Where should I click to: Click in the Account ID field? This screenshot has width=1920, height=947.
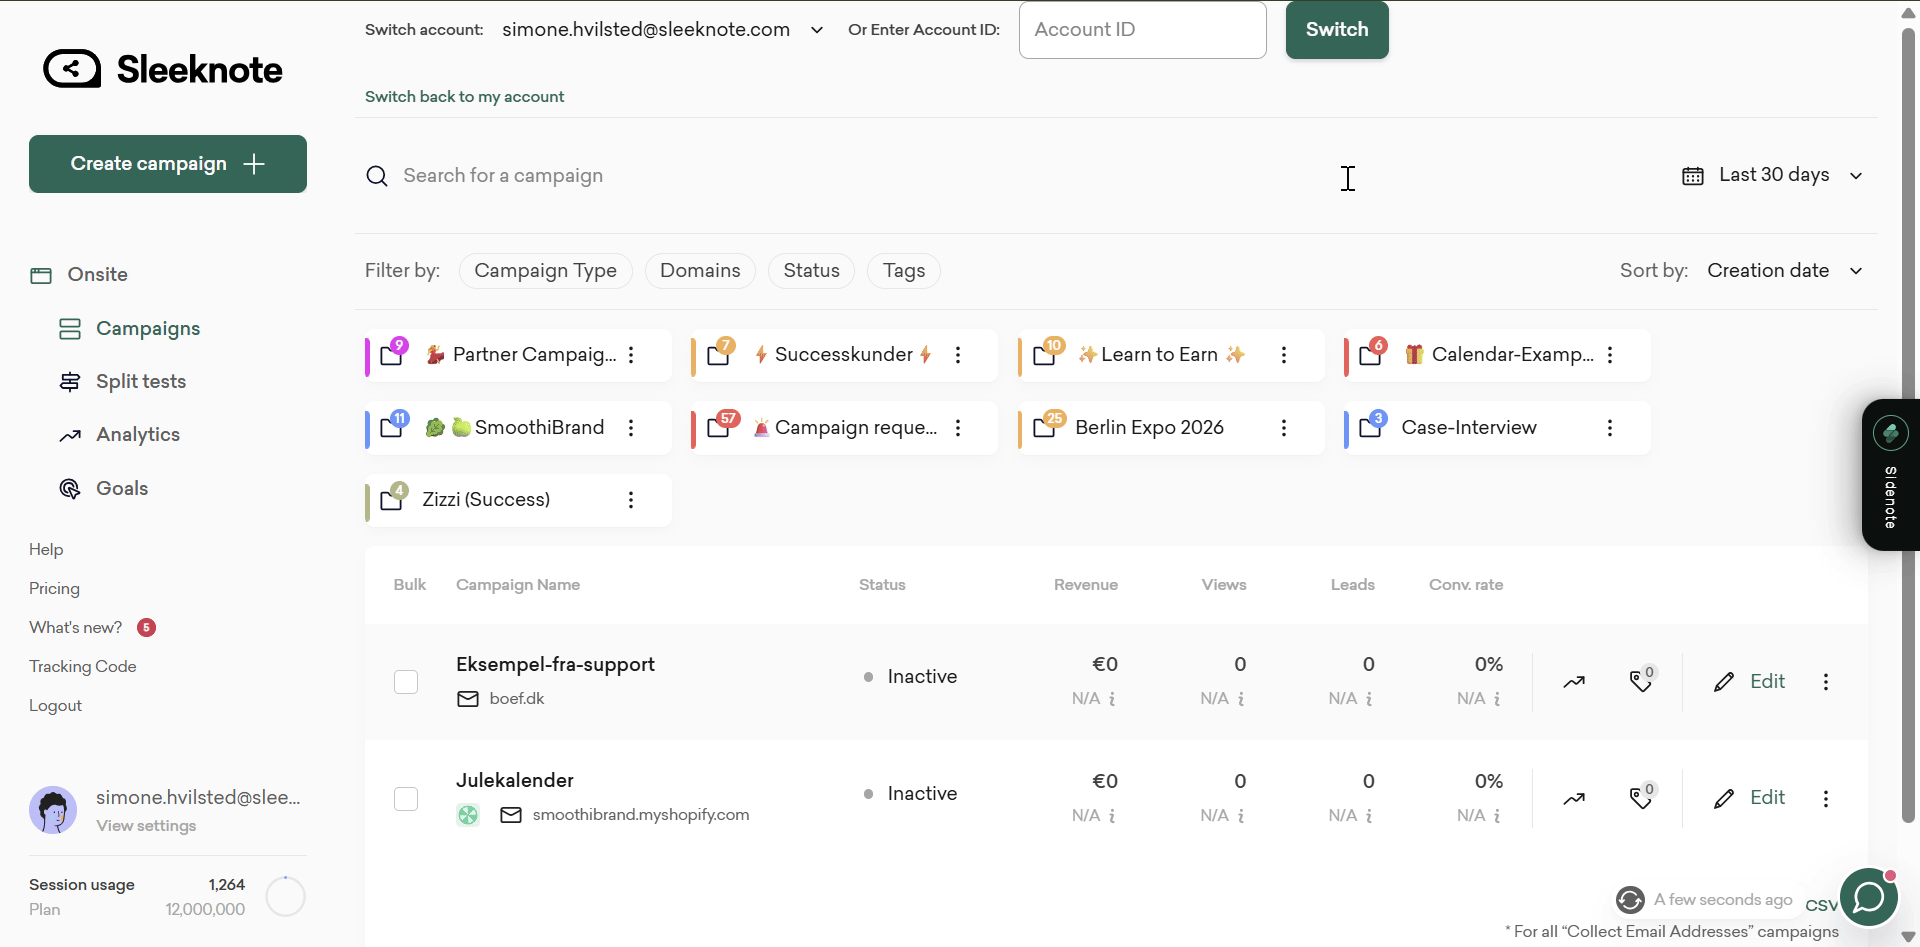click(x=1143, y=30)
